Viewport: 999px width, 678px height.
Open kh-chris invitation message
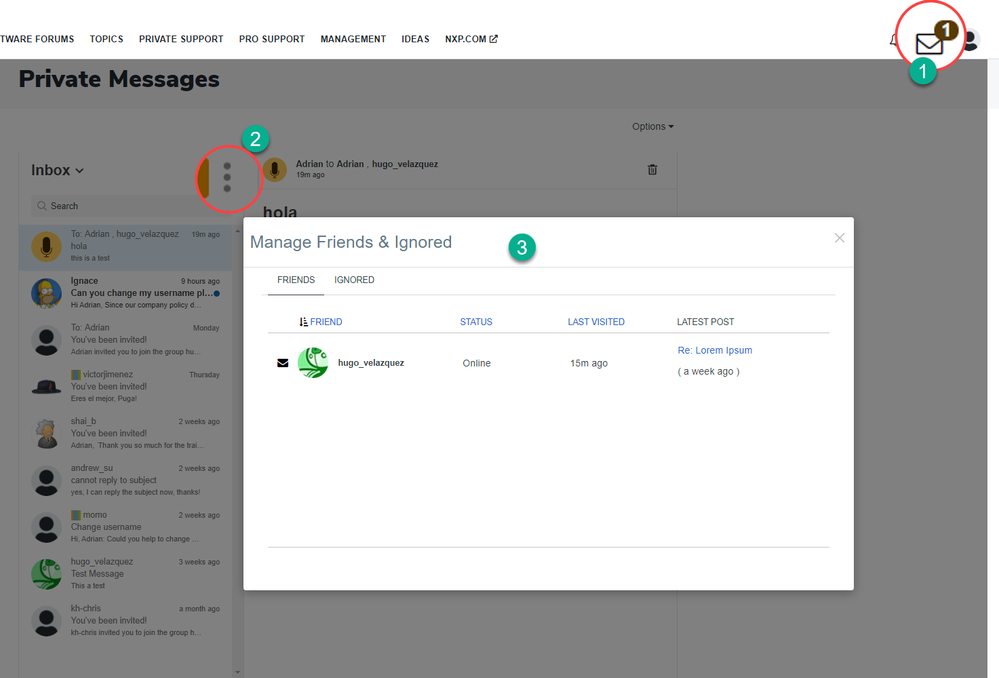coord(126,621)
